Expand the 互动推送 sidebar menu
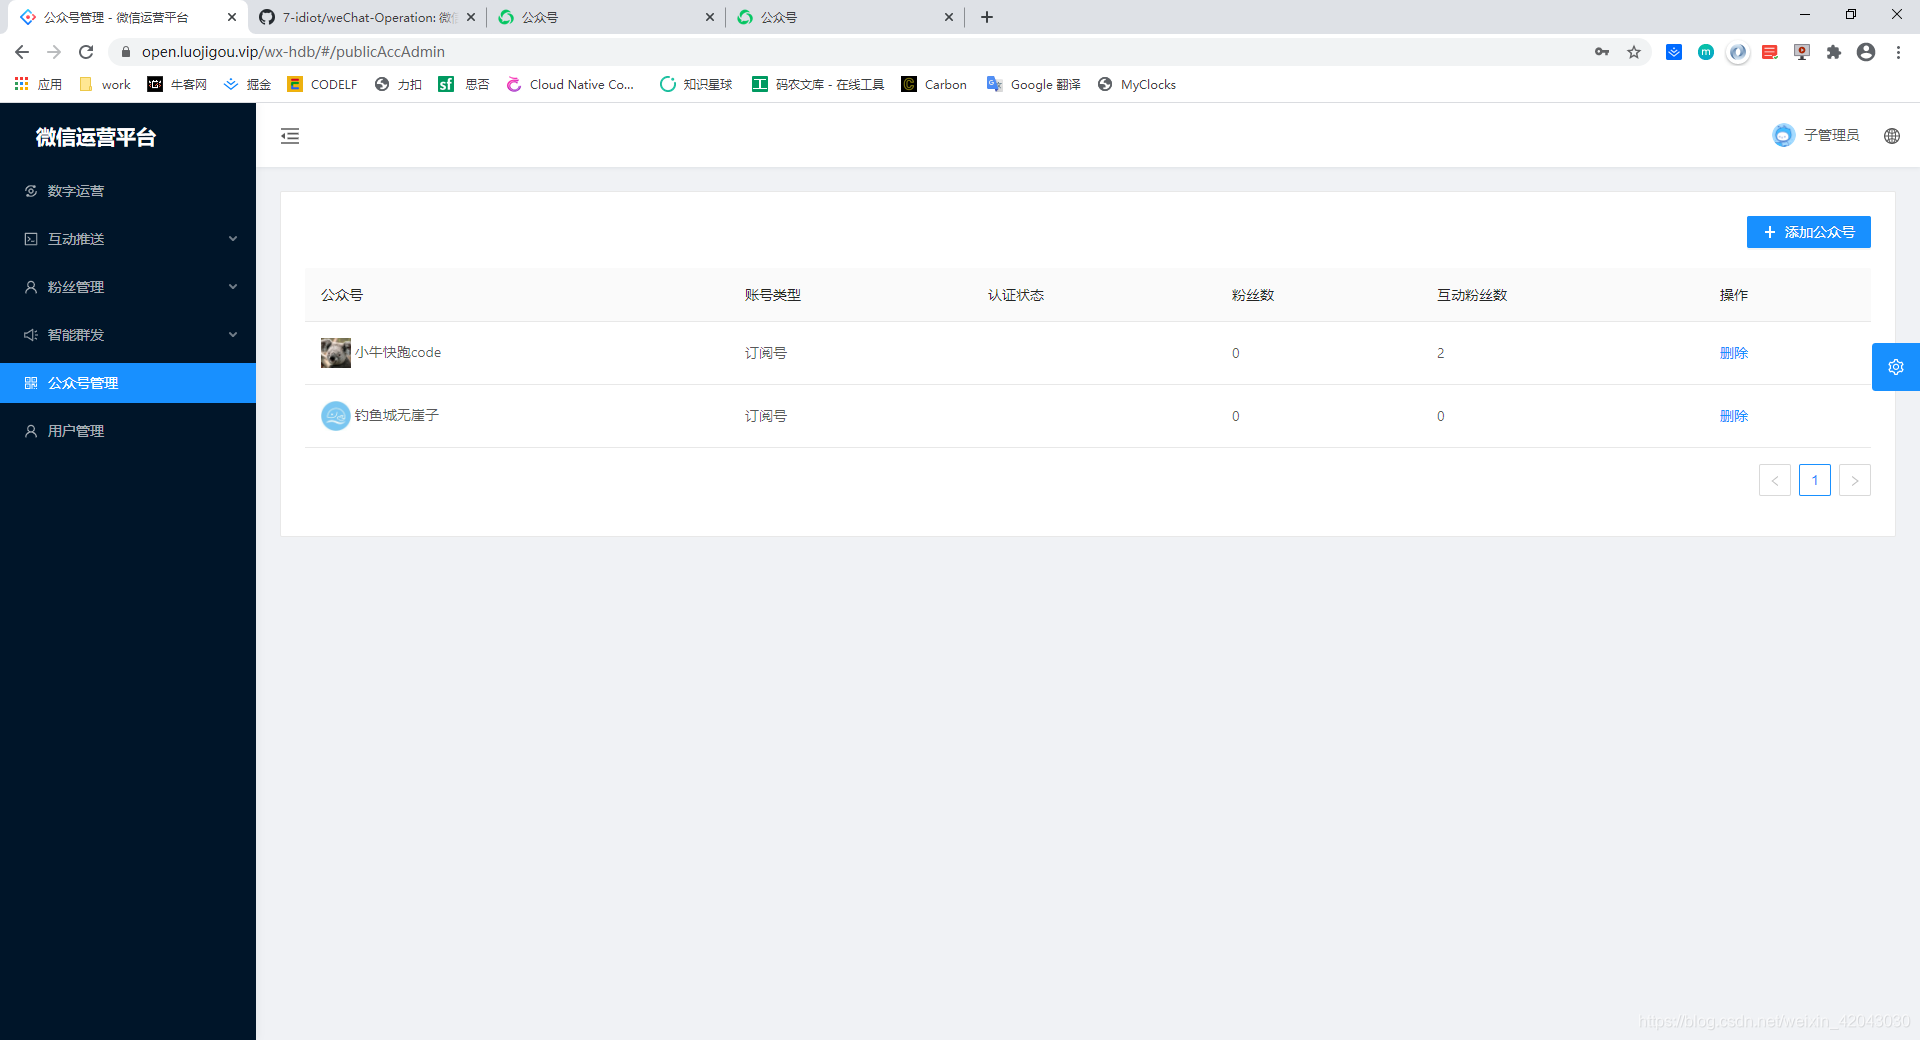Screen dimensions: 1920x1040 pyautogui.click(x=128, y=239)
